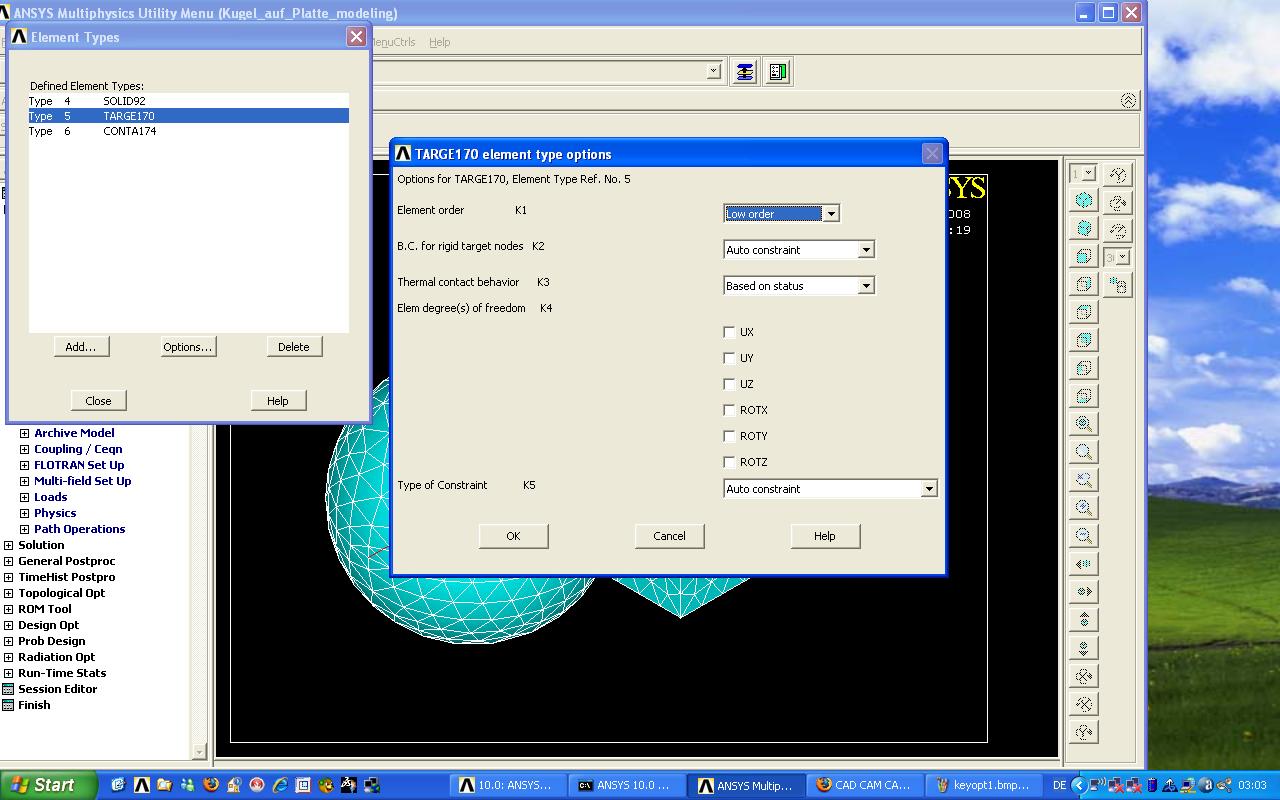Screen dimensions: 1280x800
Task: Open the ANSYS command input dropdown arrow
Action: [x=713, y=71]
